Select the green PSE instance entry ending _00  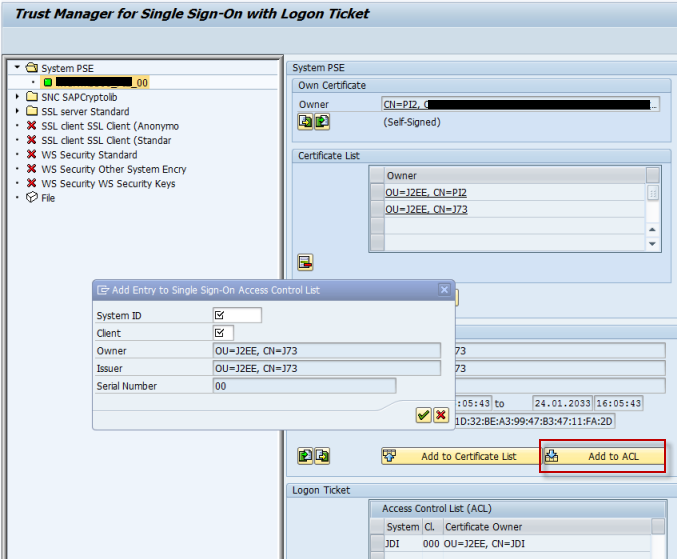(95, 82)
